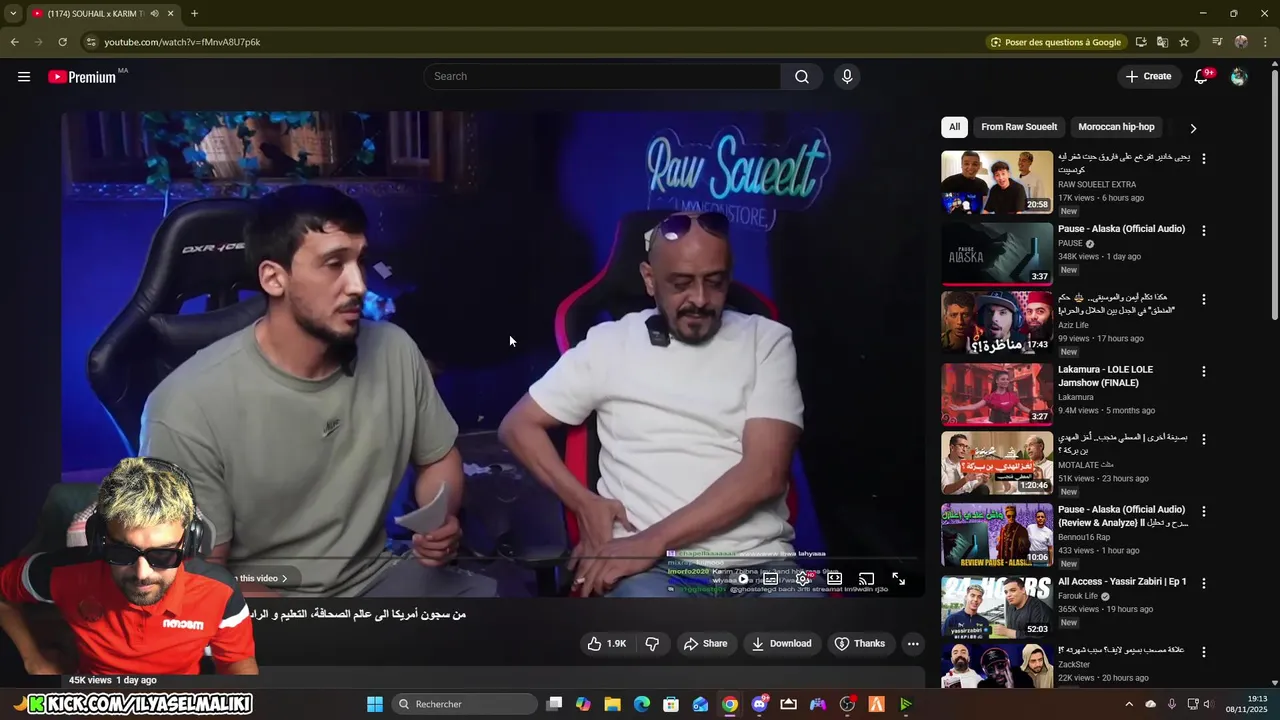Screen dimensions: 1280x720
Task: Go to the YouTube Premium home logo
Action: (x=83, y=77)
